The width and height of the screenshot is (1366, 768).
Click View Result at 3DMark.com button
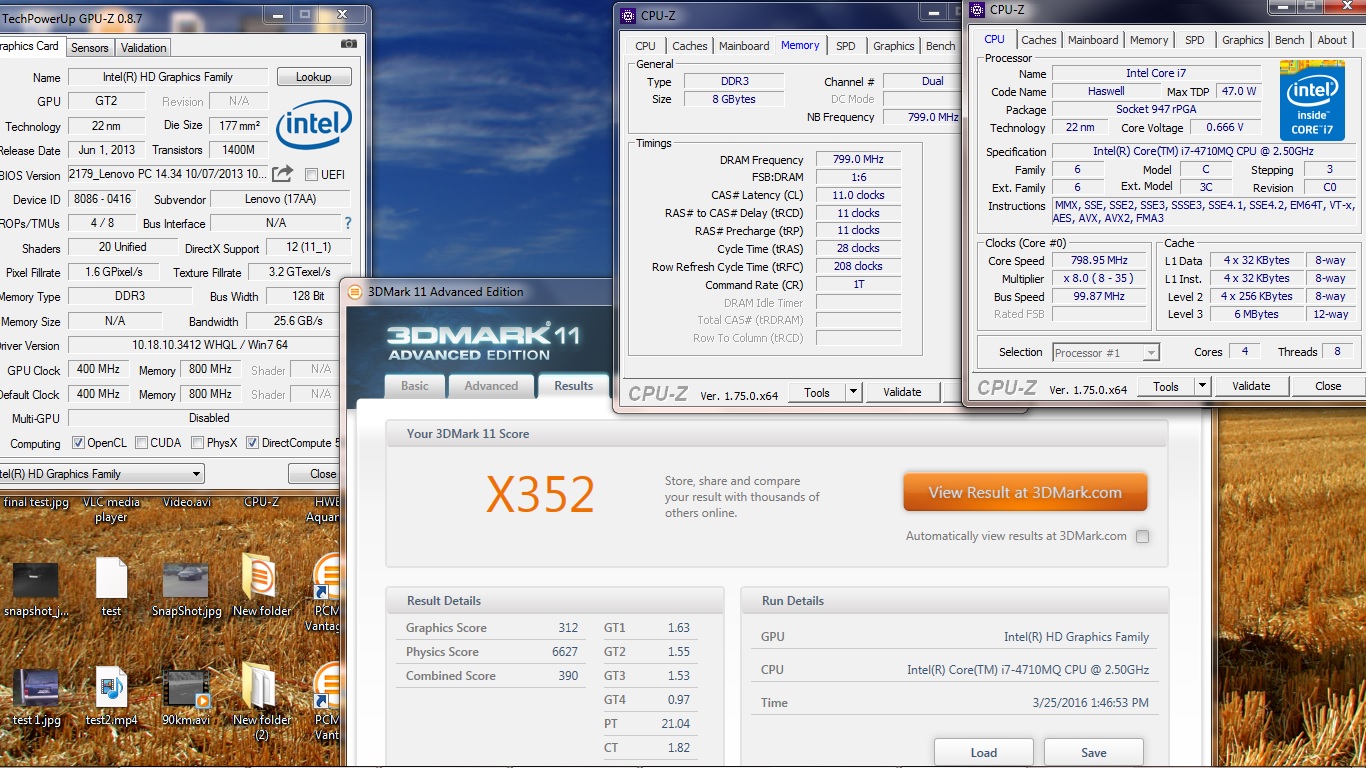(1025, 492)
